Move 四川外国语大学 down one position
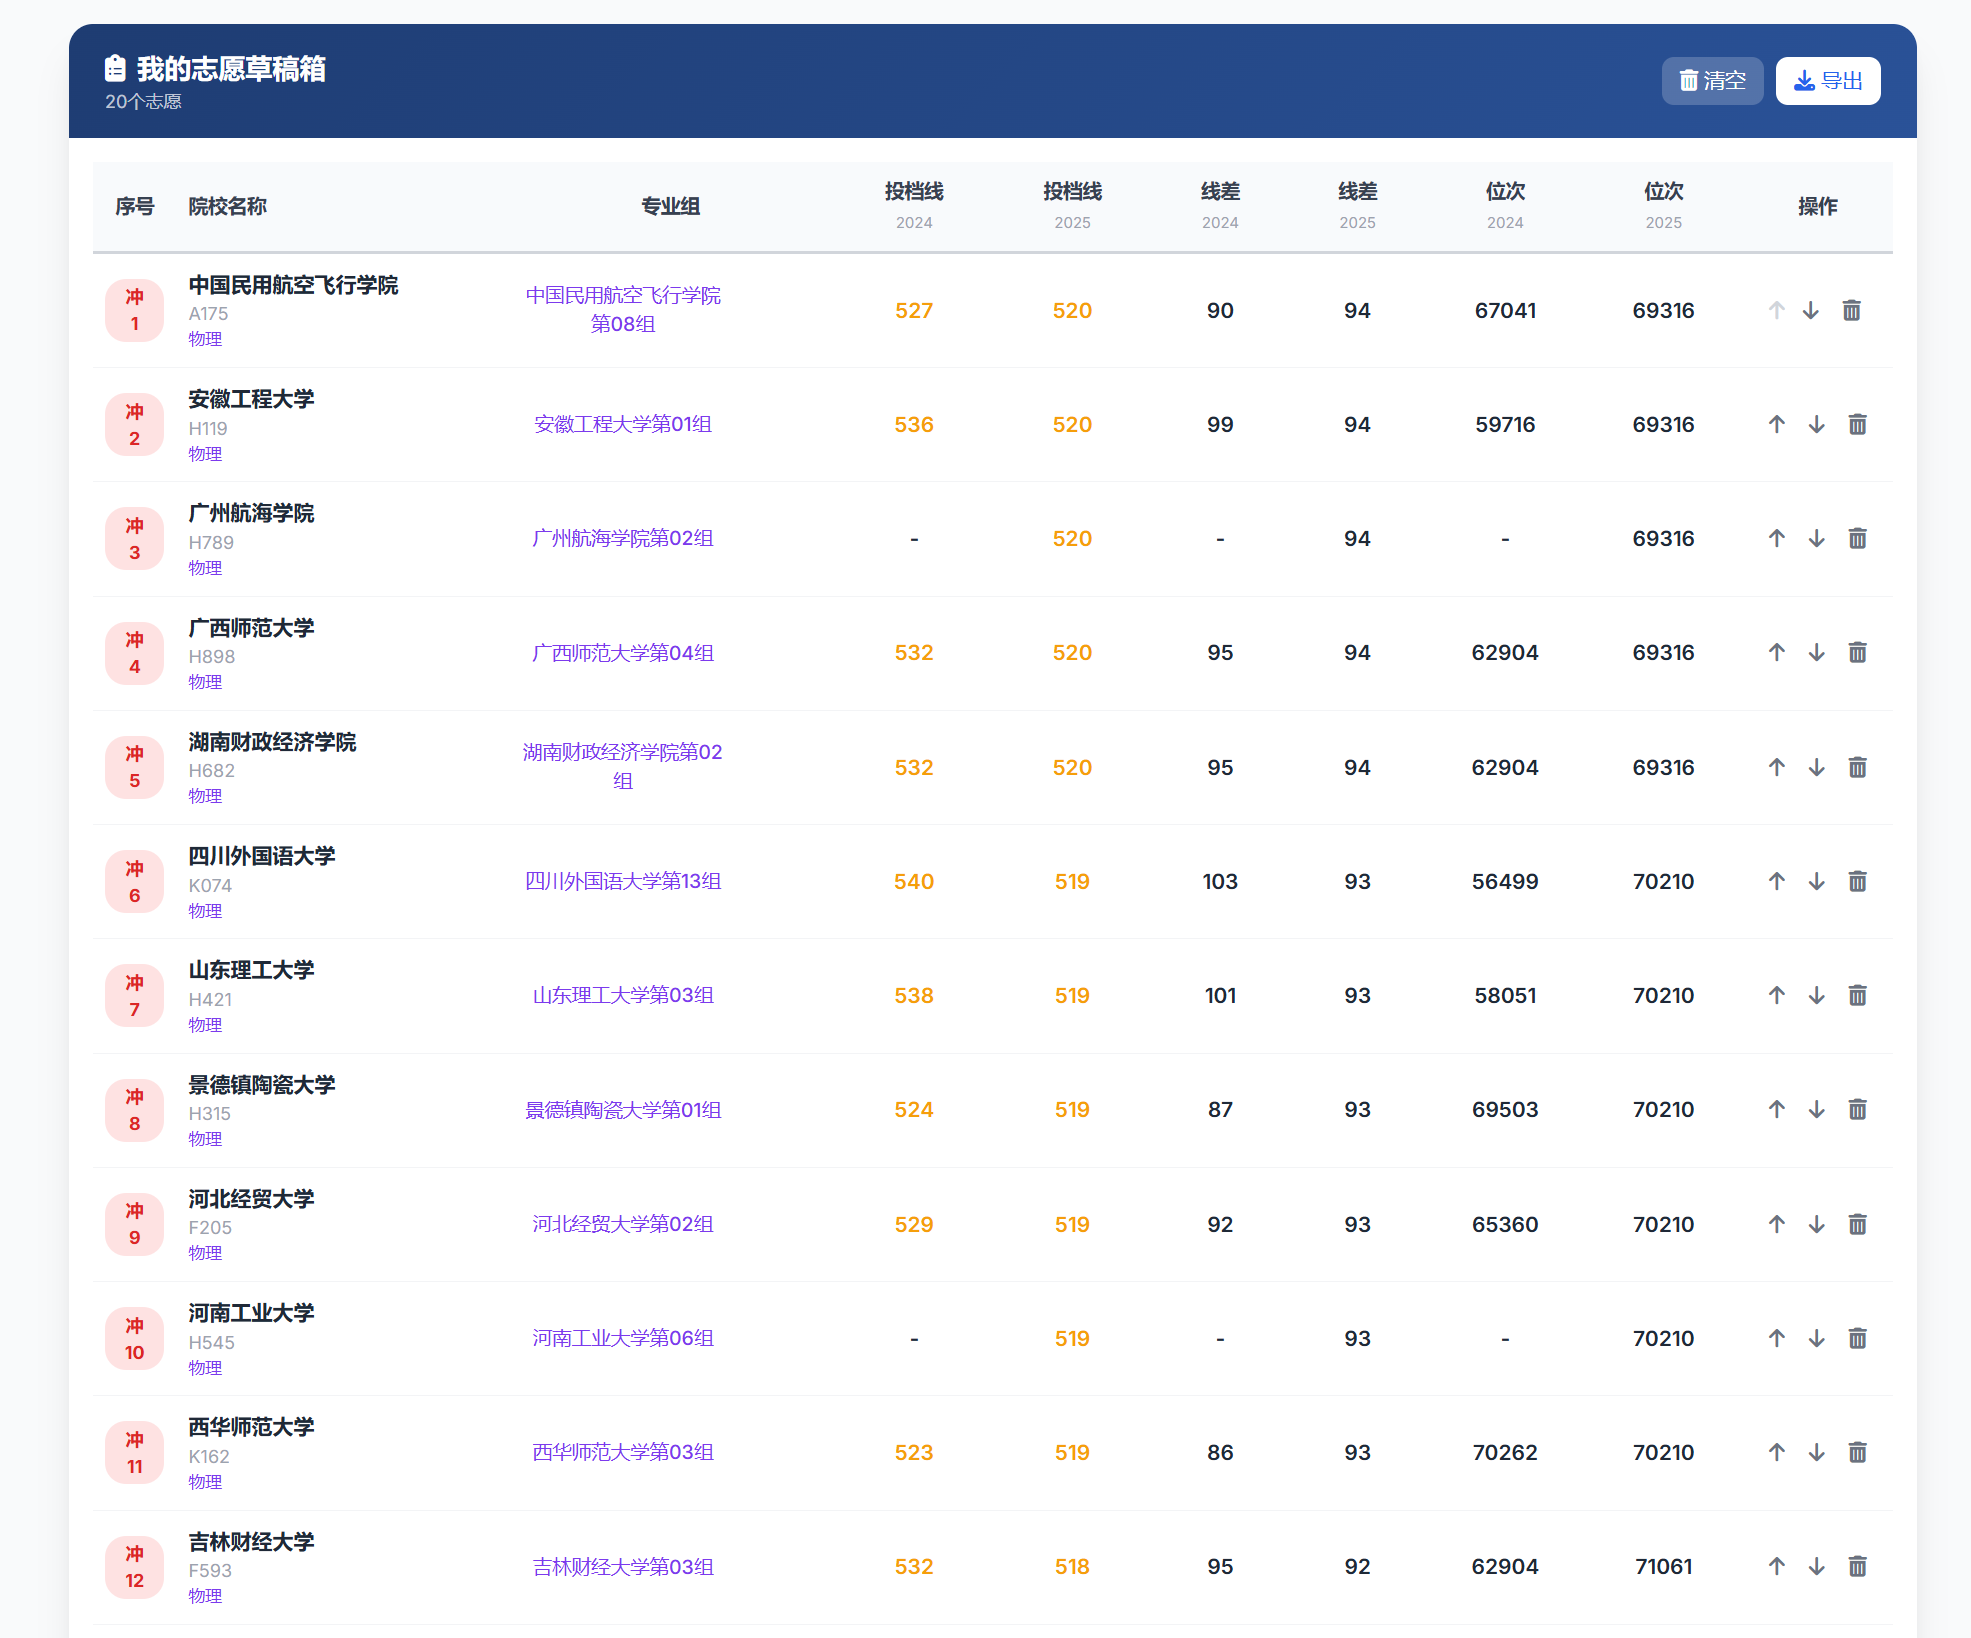 click(x=1817, y=882)
